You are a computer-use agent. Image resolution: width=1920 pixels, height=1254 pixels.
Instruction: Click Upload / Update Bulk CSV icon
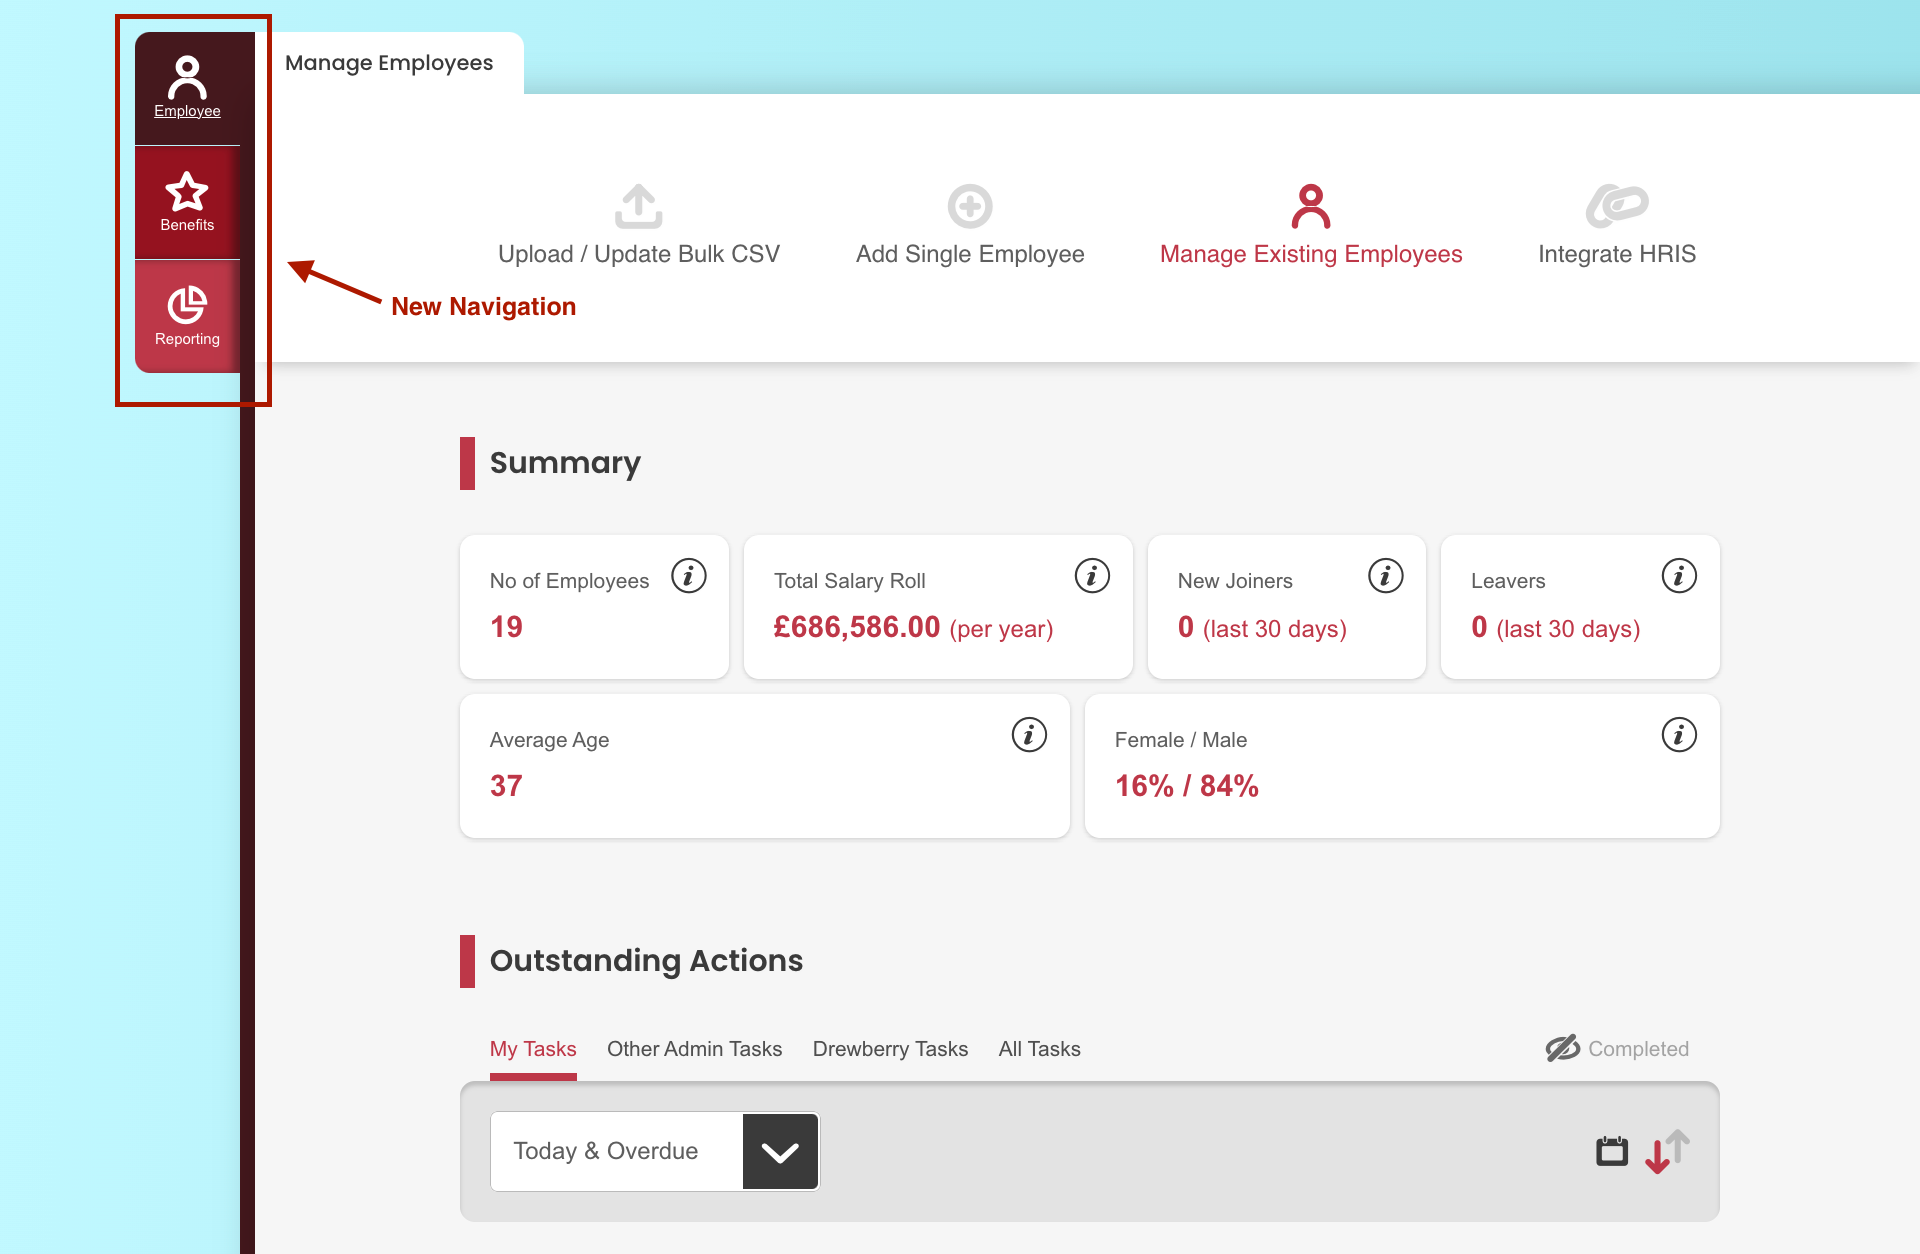638,206
